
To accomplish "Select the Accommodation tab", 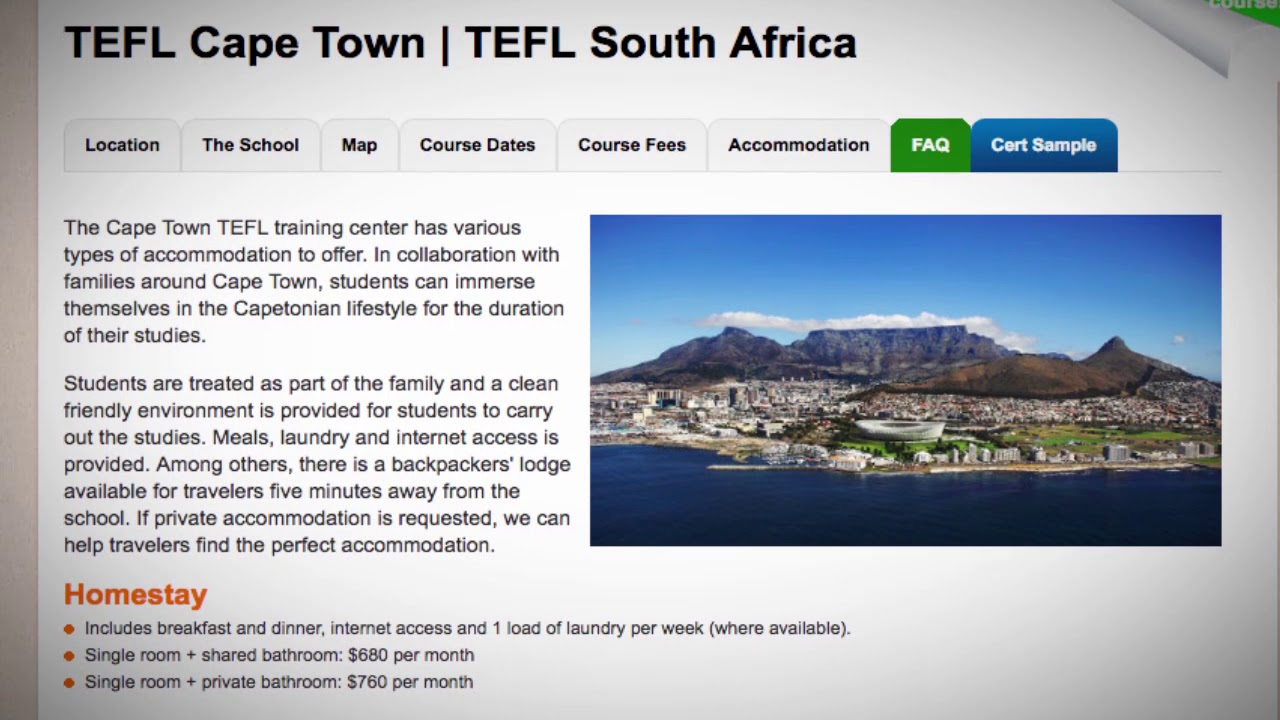I will [x=798, y=145].
